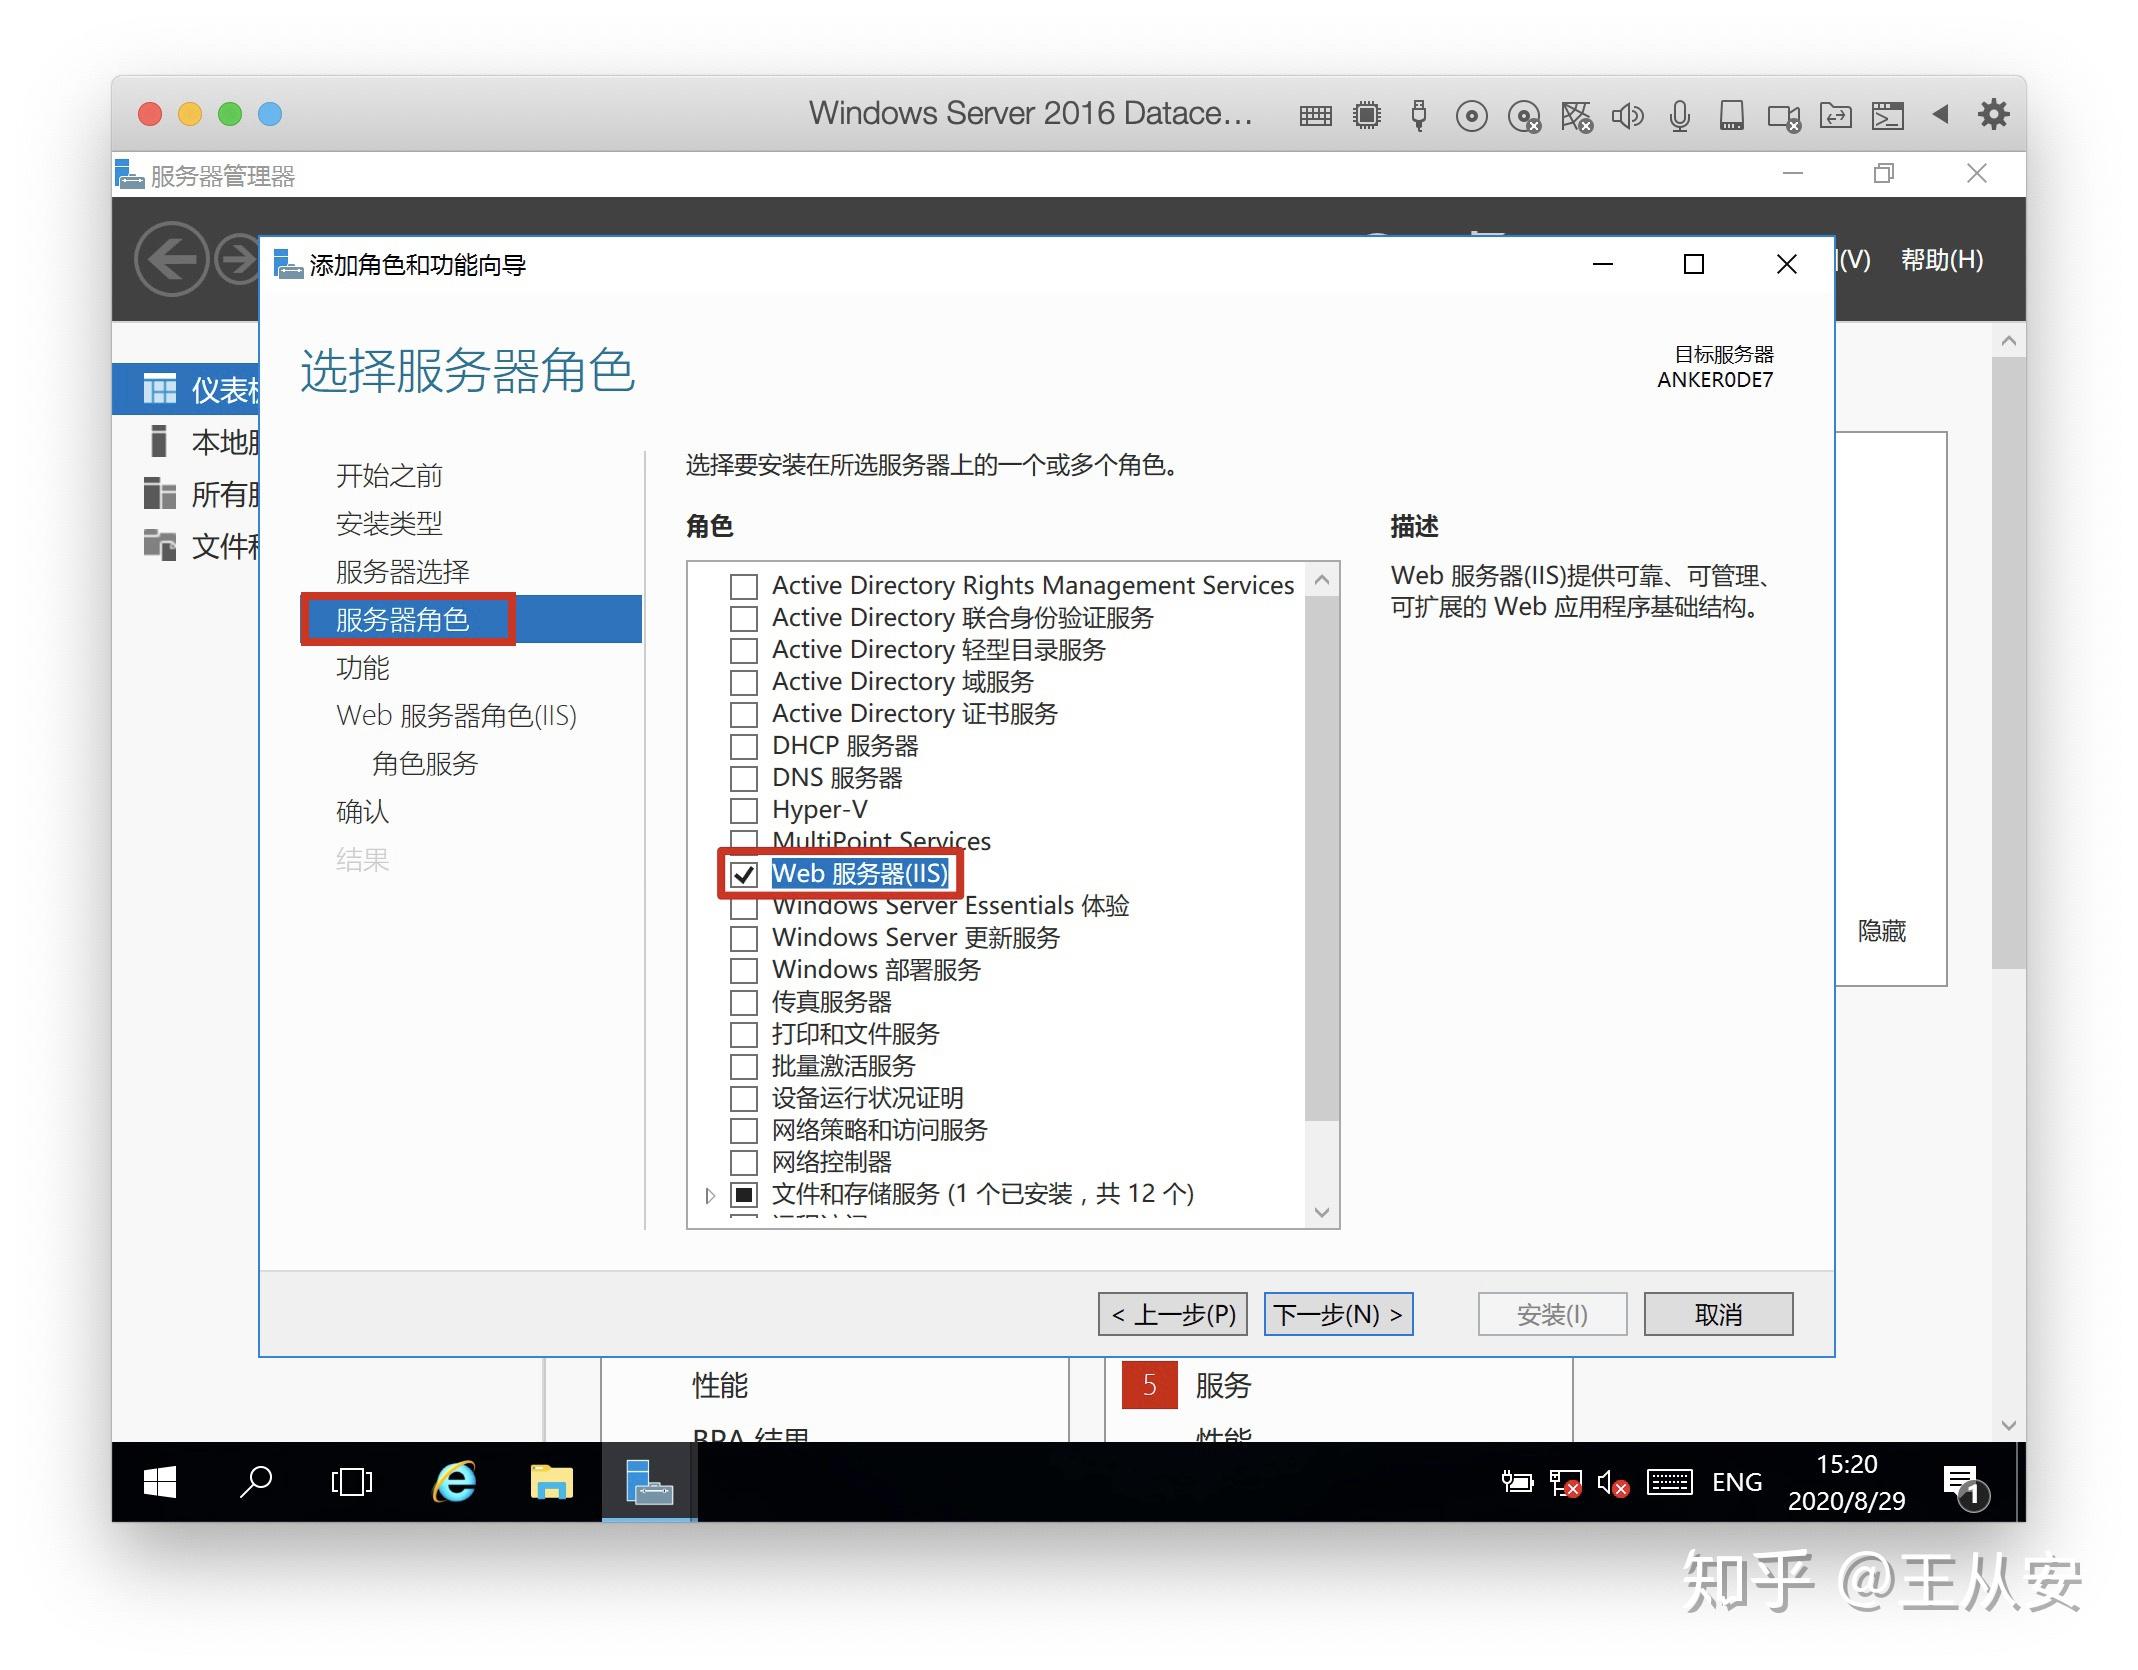Viewport: 2138px width, 1670px height.
Task: Click the CPU icon in the VM toolbar
Action: point(1367,115)
